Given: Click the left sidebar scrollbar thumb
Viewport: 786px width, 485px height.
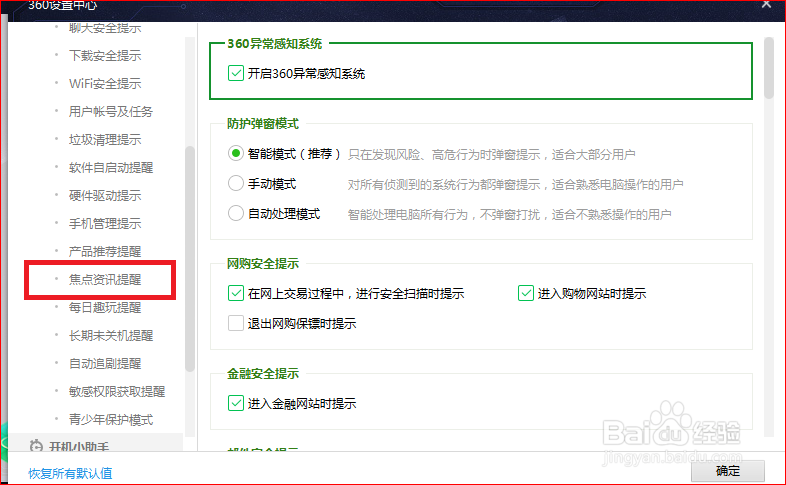Looking at the screenshot, I should coord(189,258).
